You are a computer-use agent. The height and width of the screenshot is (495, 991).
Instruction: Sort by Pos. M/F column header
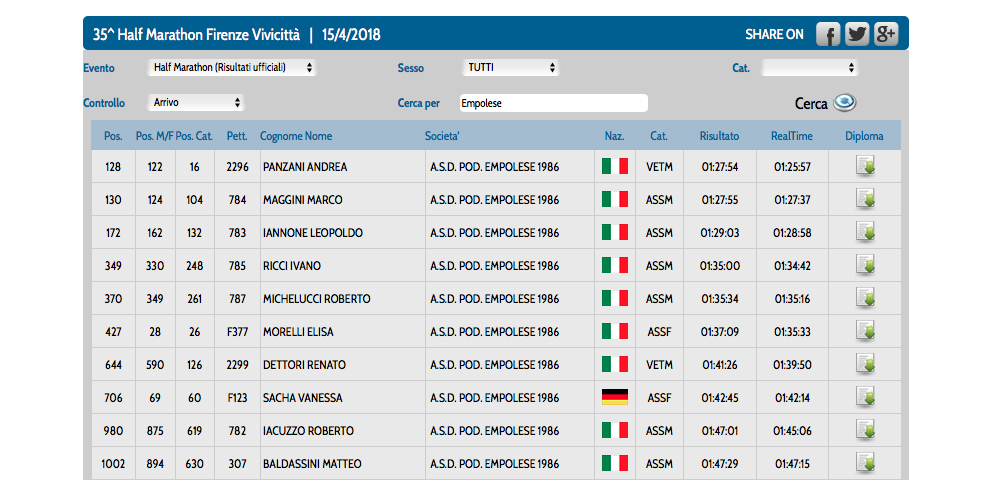[154, 136]
